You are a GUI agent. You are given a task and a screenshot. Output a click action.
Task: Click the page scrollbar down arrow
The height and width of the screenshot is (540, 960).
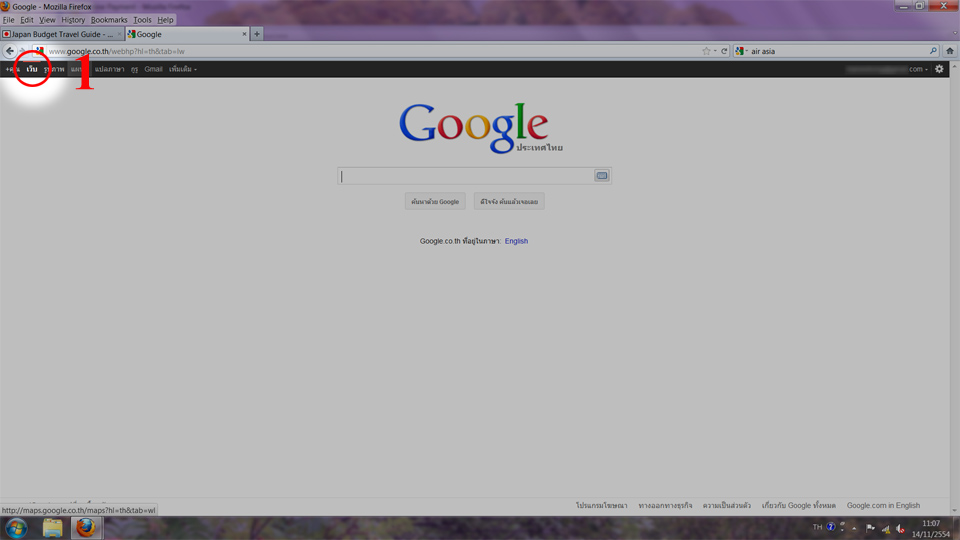pos(954,511)
